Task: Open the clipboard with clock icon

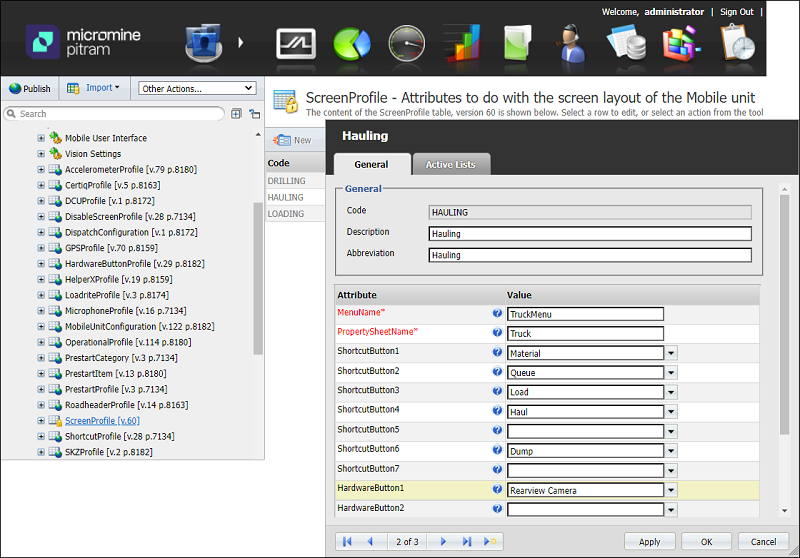Action: coord(737,43)
